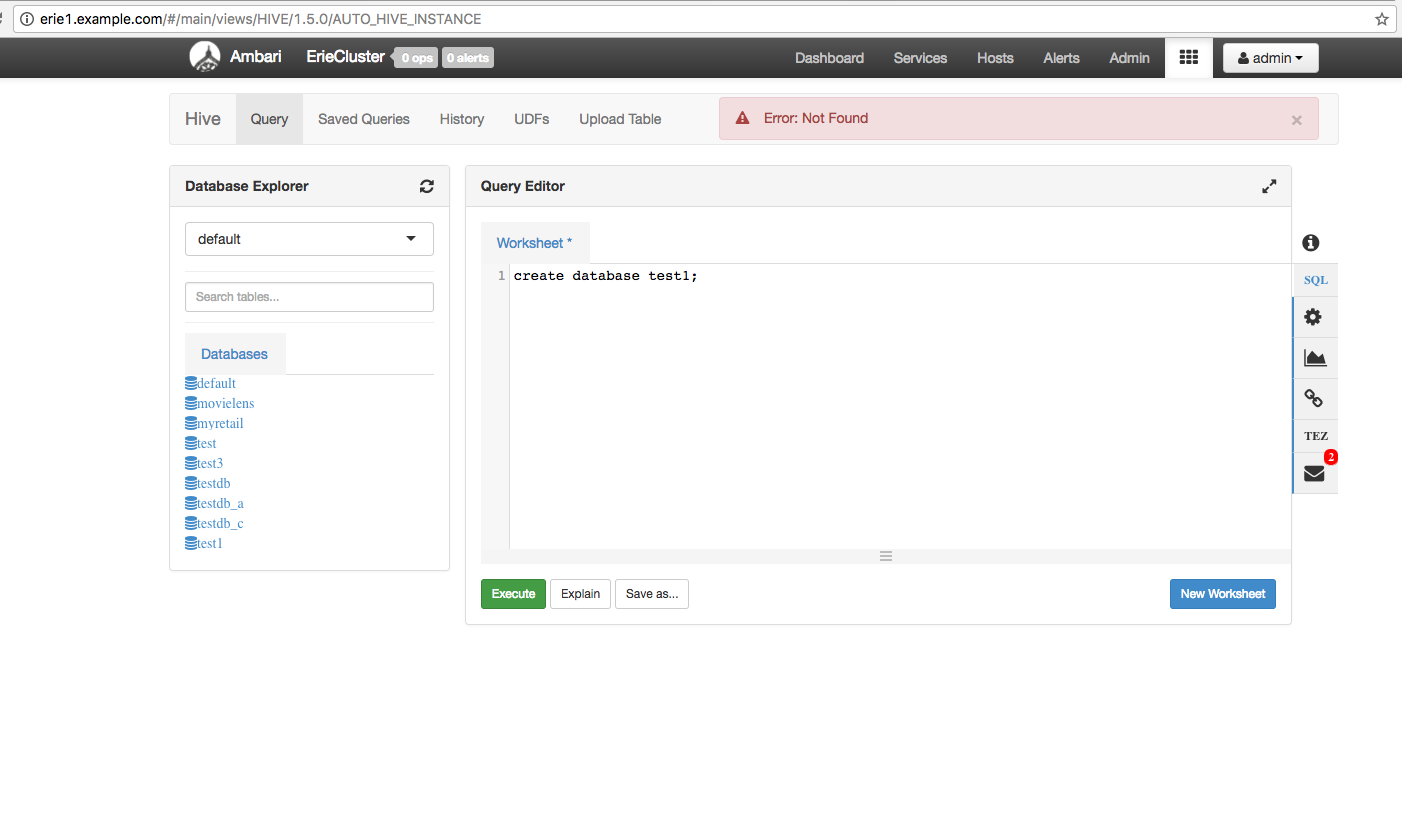
Task: Select the test3 database
Action: 210,463
